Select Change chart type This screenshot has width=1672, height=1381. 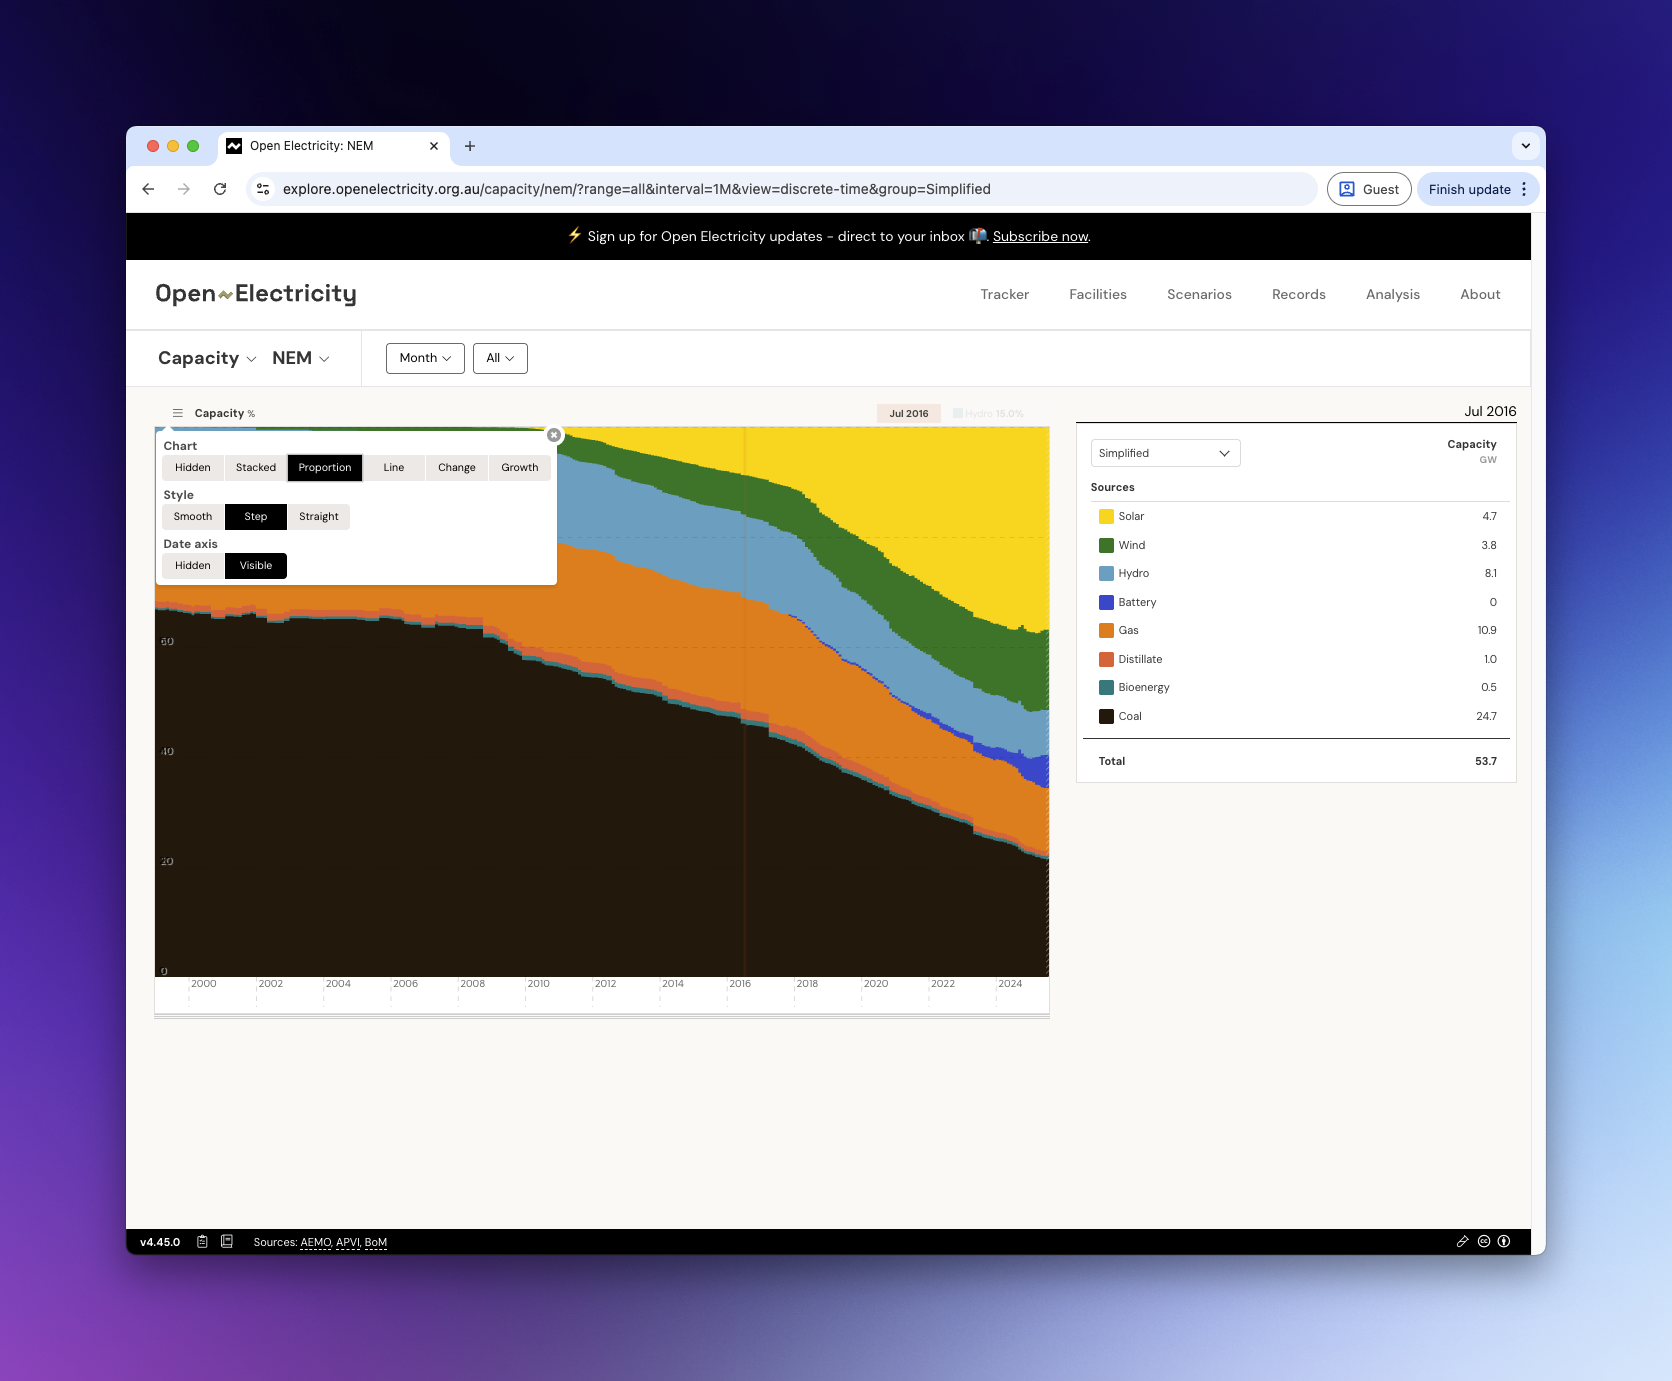point(457,468)
